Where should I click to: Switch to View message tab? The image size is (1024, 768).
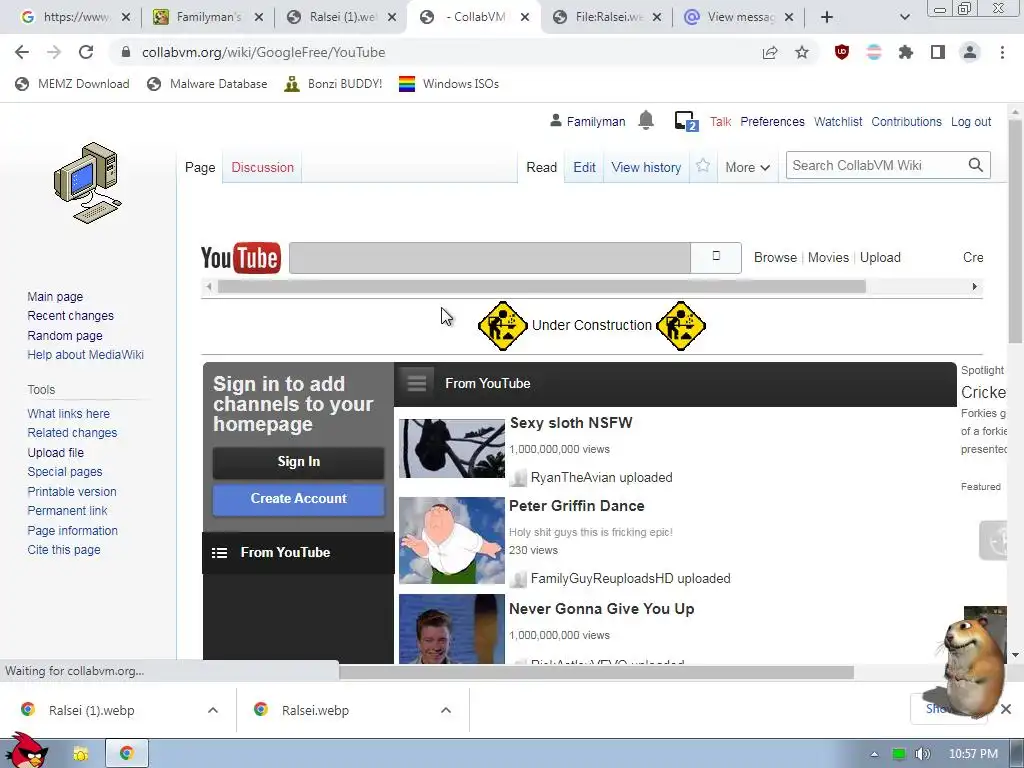tap(741, 17)
